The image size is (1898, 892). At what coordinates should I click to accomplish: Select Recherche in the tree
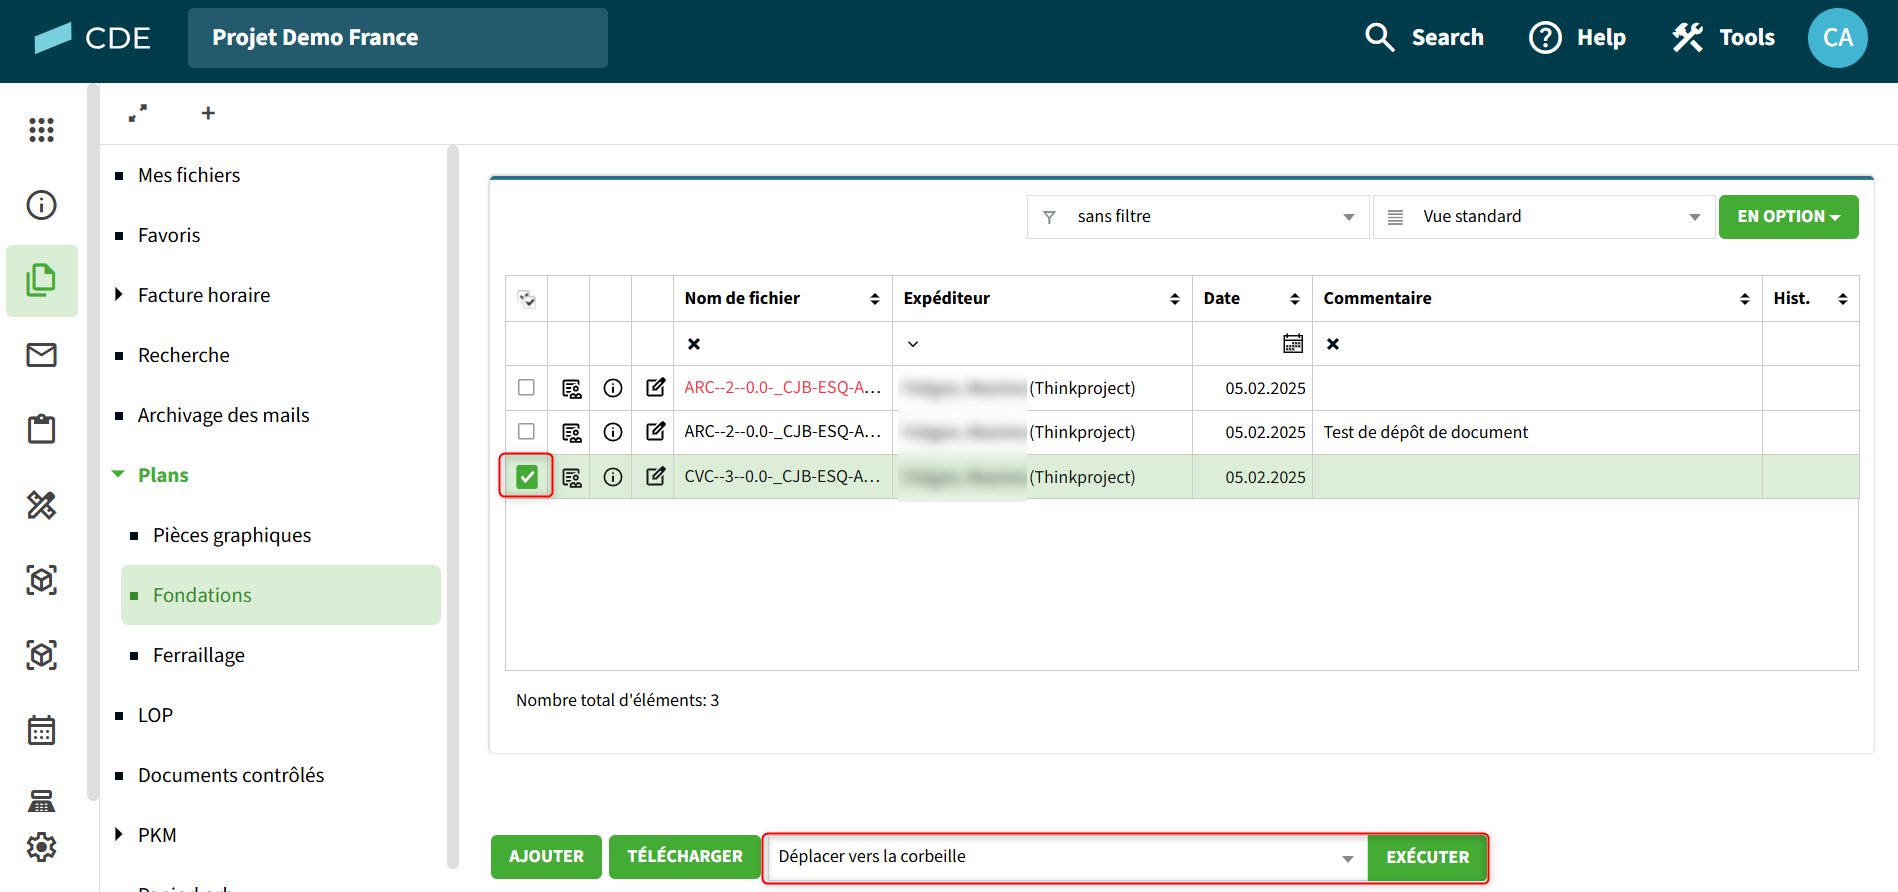(x=184, y=355)
